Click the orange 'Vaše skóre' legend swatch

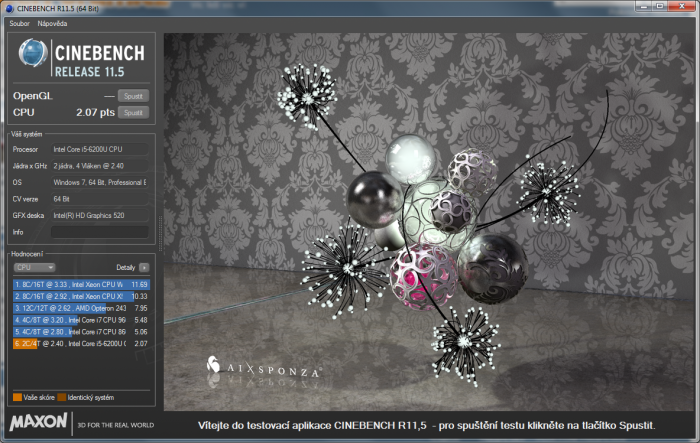coord(17,398)
